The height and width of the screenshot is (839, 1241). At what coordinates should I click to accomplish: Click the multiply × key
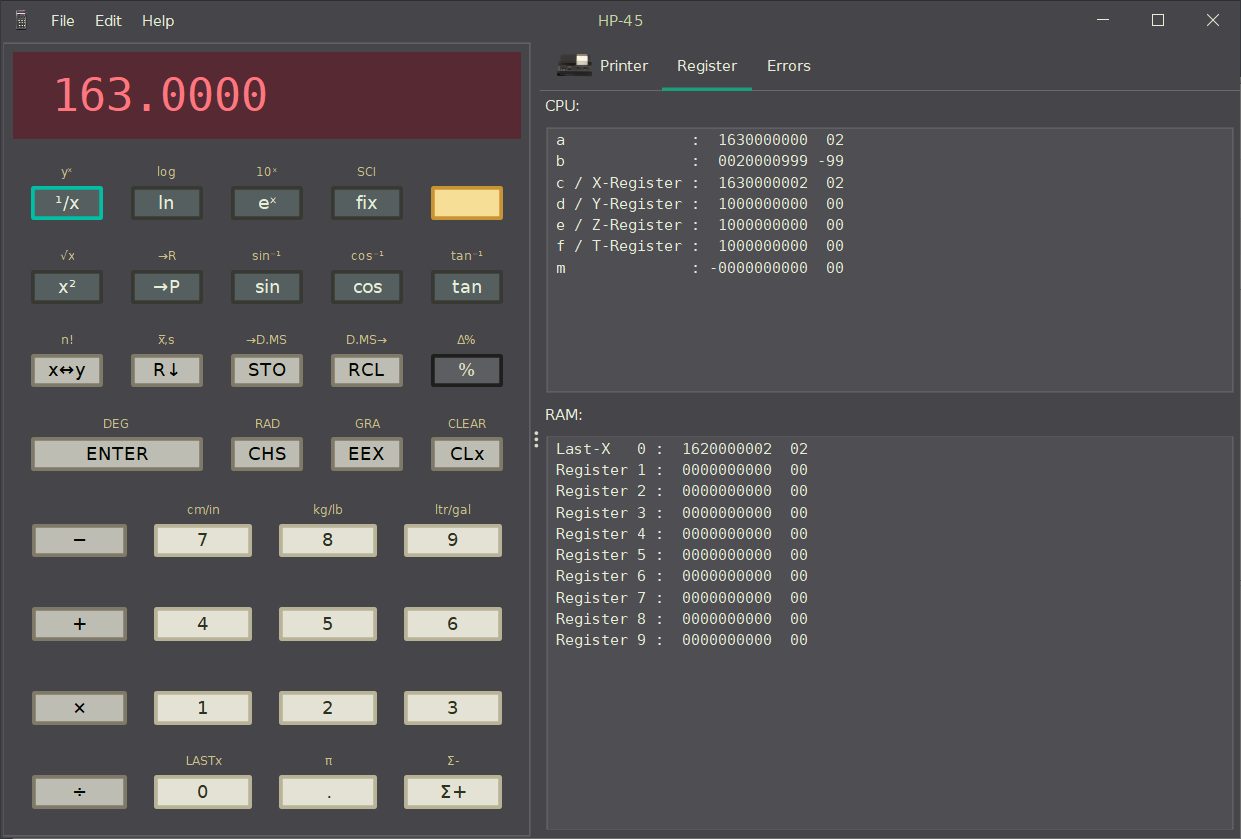80,708
